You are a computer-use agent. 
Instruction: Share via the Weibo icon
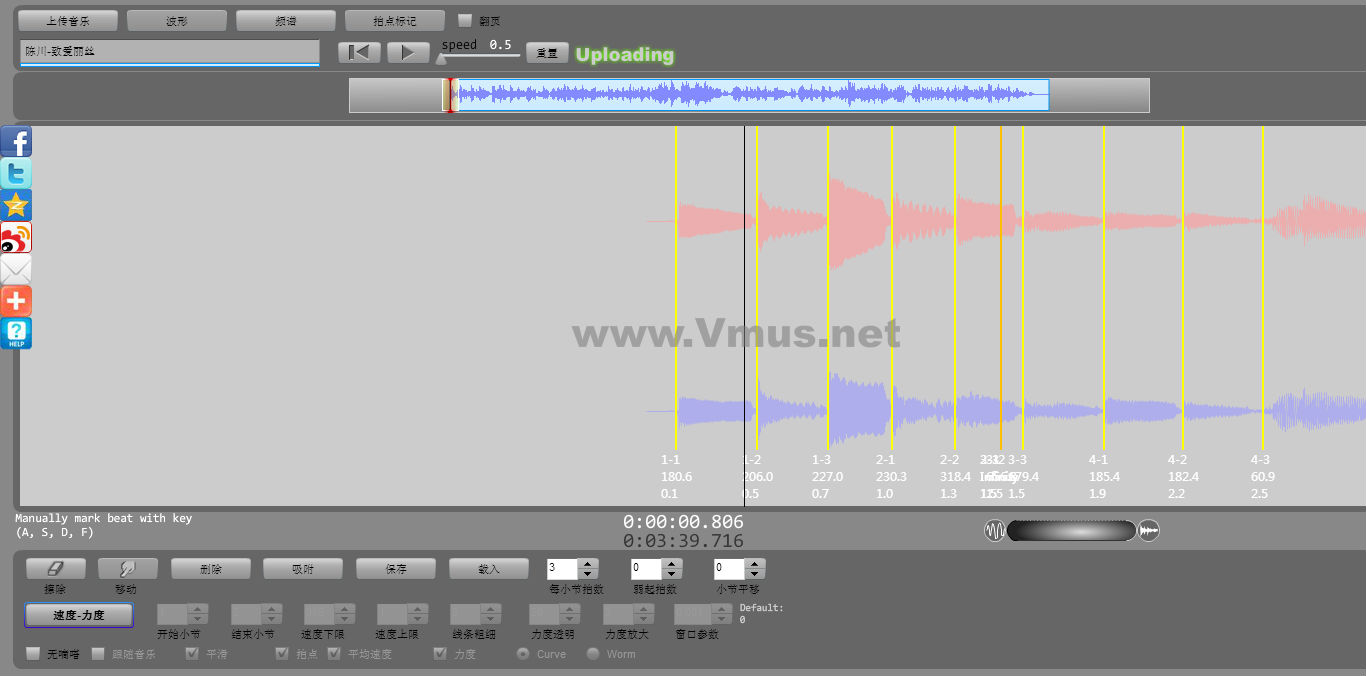[16, 238]
